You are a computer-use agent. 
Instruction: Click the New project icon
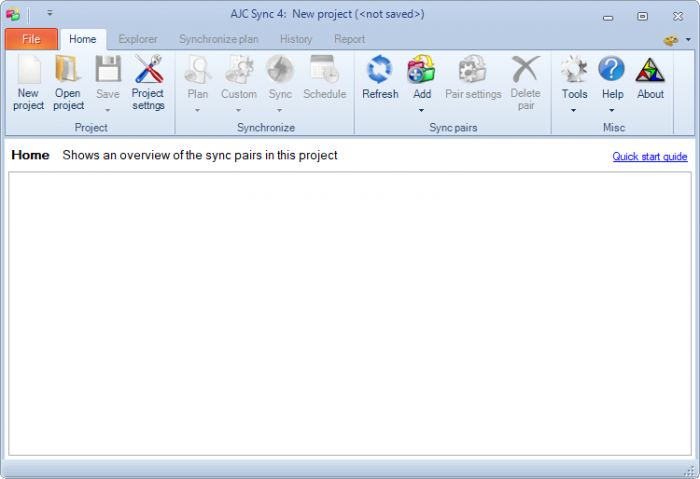tap(29, 69)
